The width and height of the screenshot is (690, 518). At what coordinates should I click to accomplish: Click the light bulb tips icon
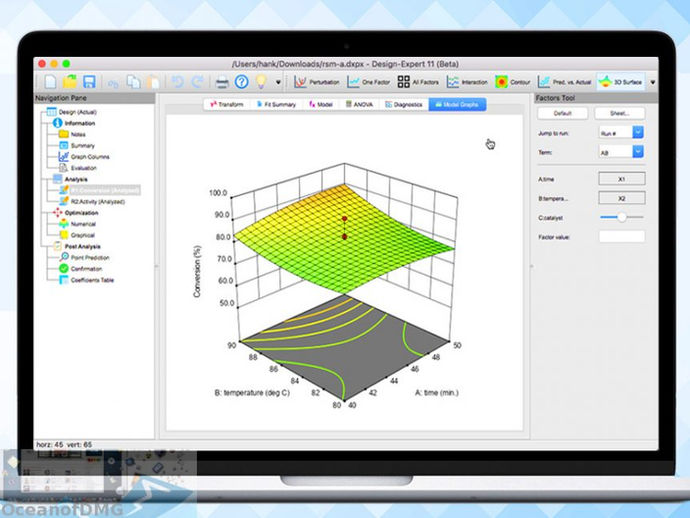pyautogui.click(x=261, y=82)
